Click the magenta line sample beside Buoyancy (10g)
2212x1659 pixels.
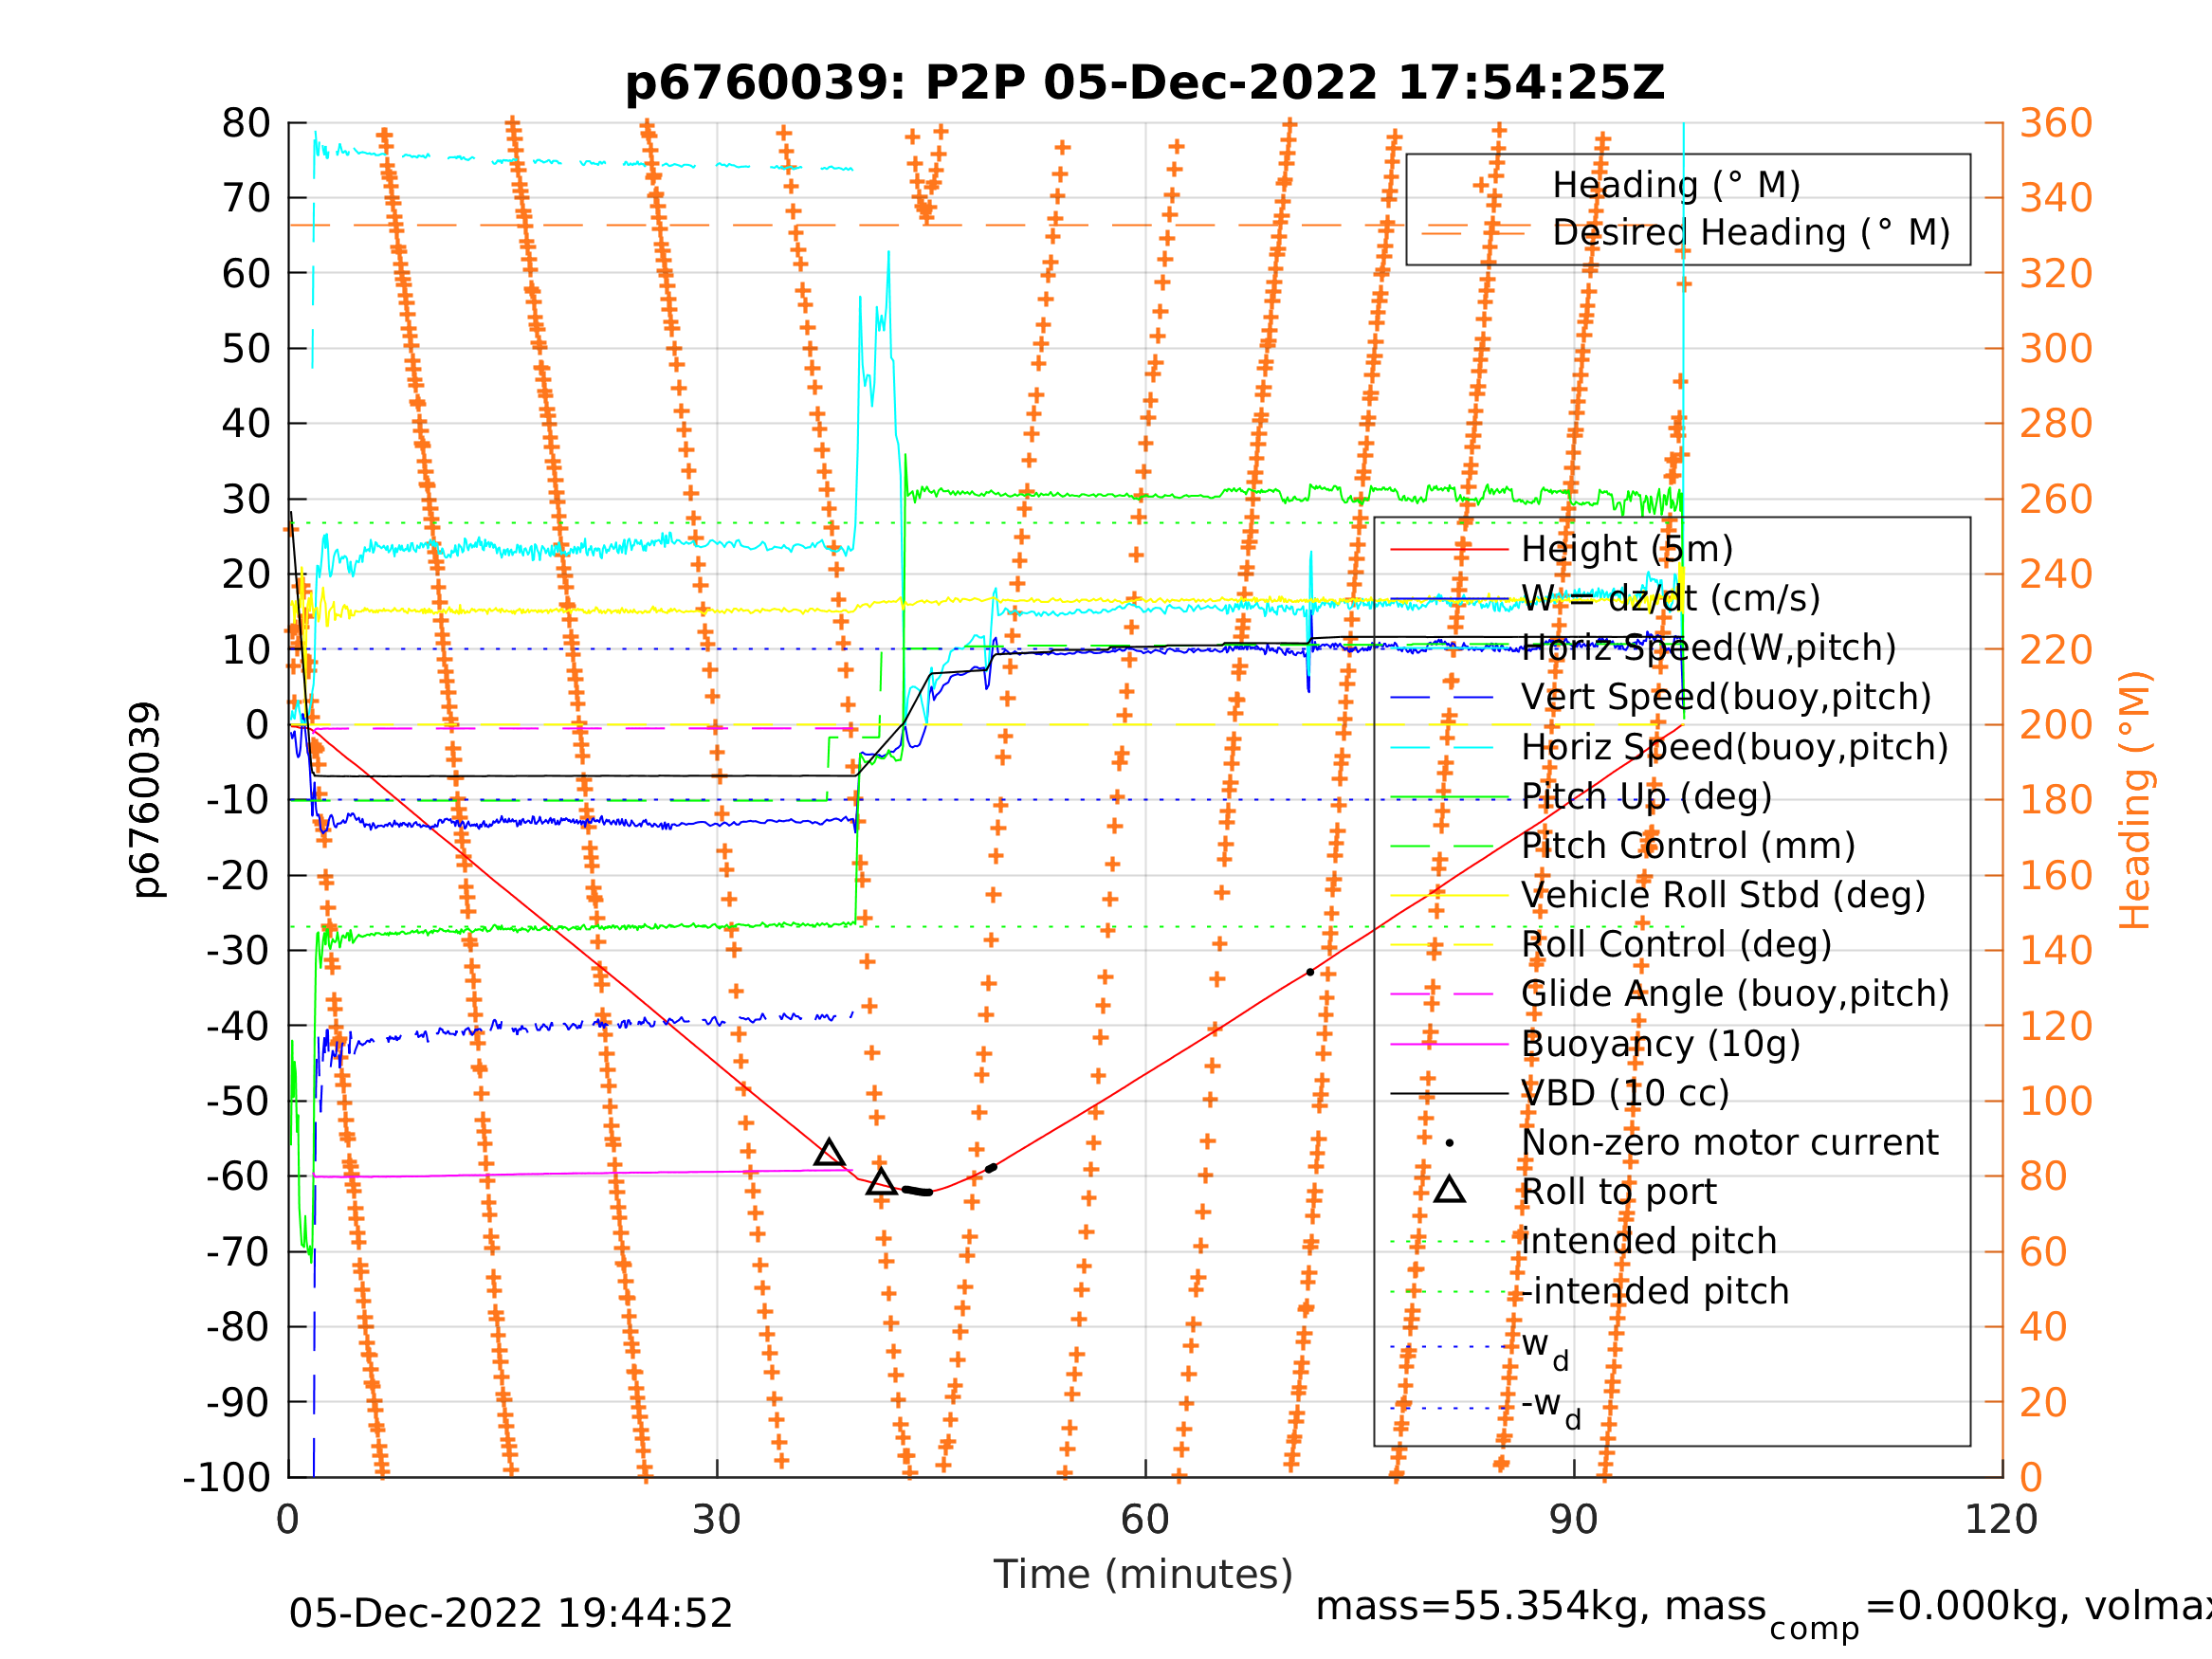coord(1449,1044)
